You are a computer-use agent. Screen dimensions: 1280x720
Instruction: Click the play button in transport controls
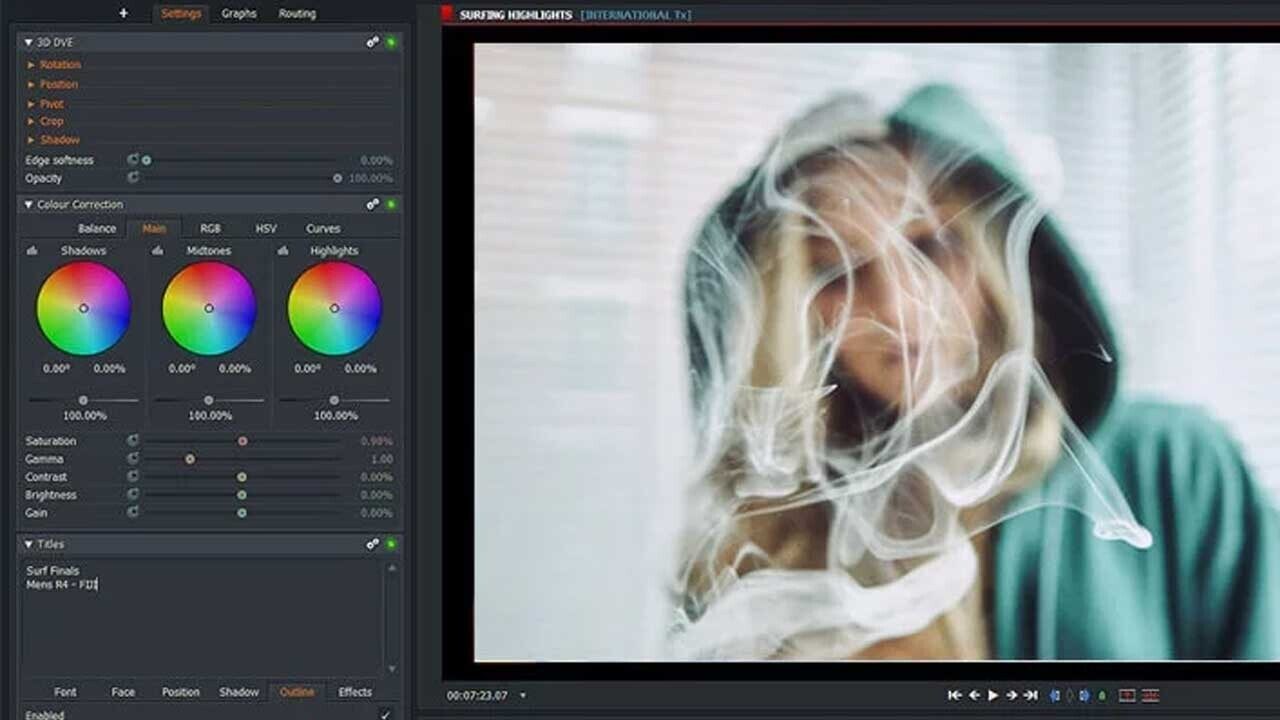point(993,694)
